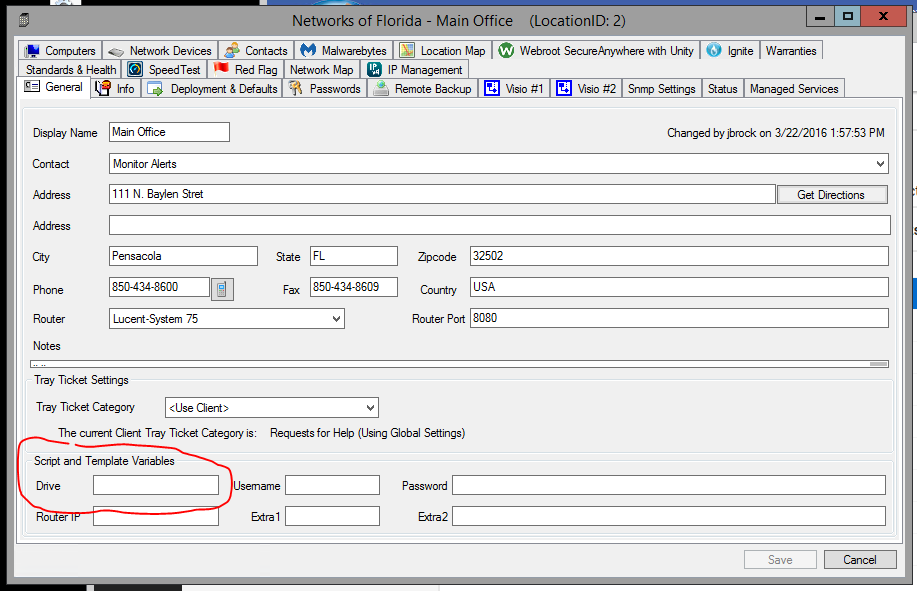This screenshot has height=591, width=917.
Task: Click the phone dialer icon beside Phone
Action: point(223,289)
